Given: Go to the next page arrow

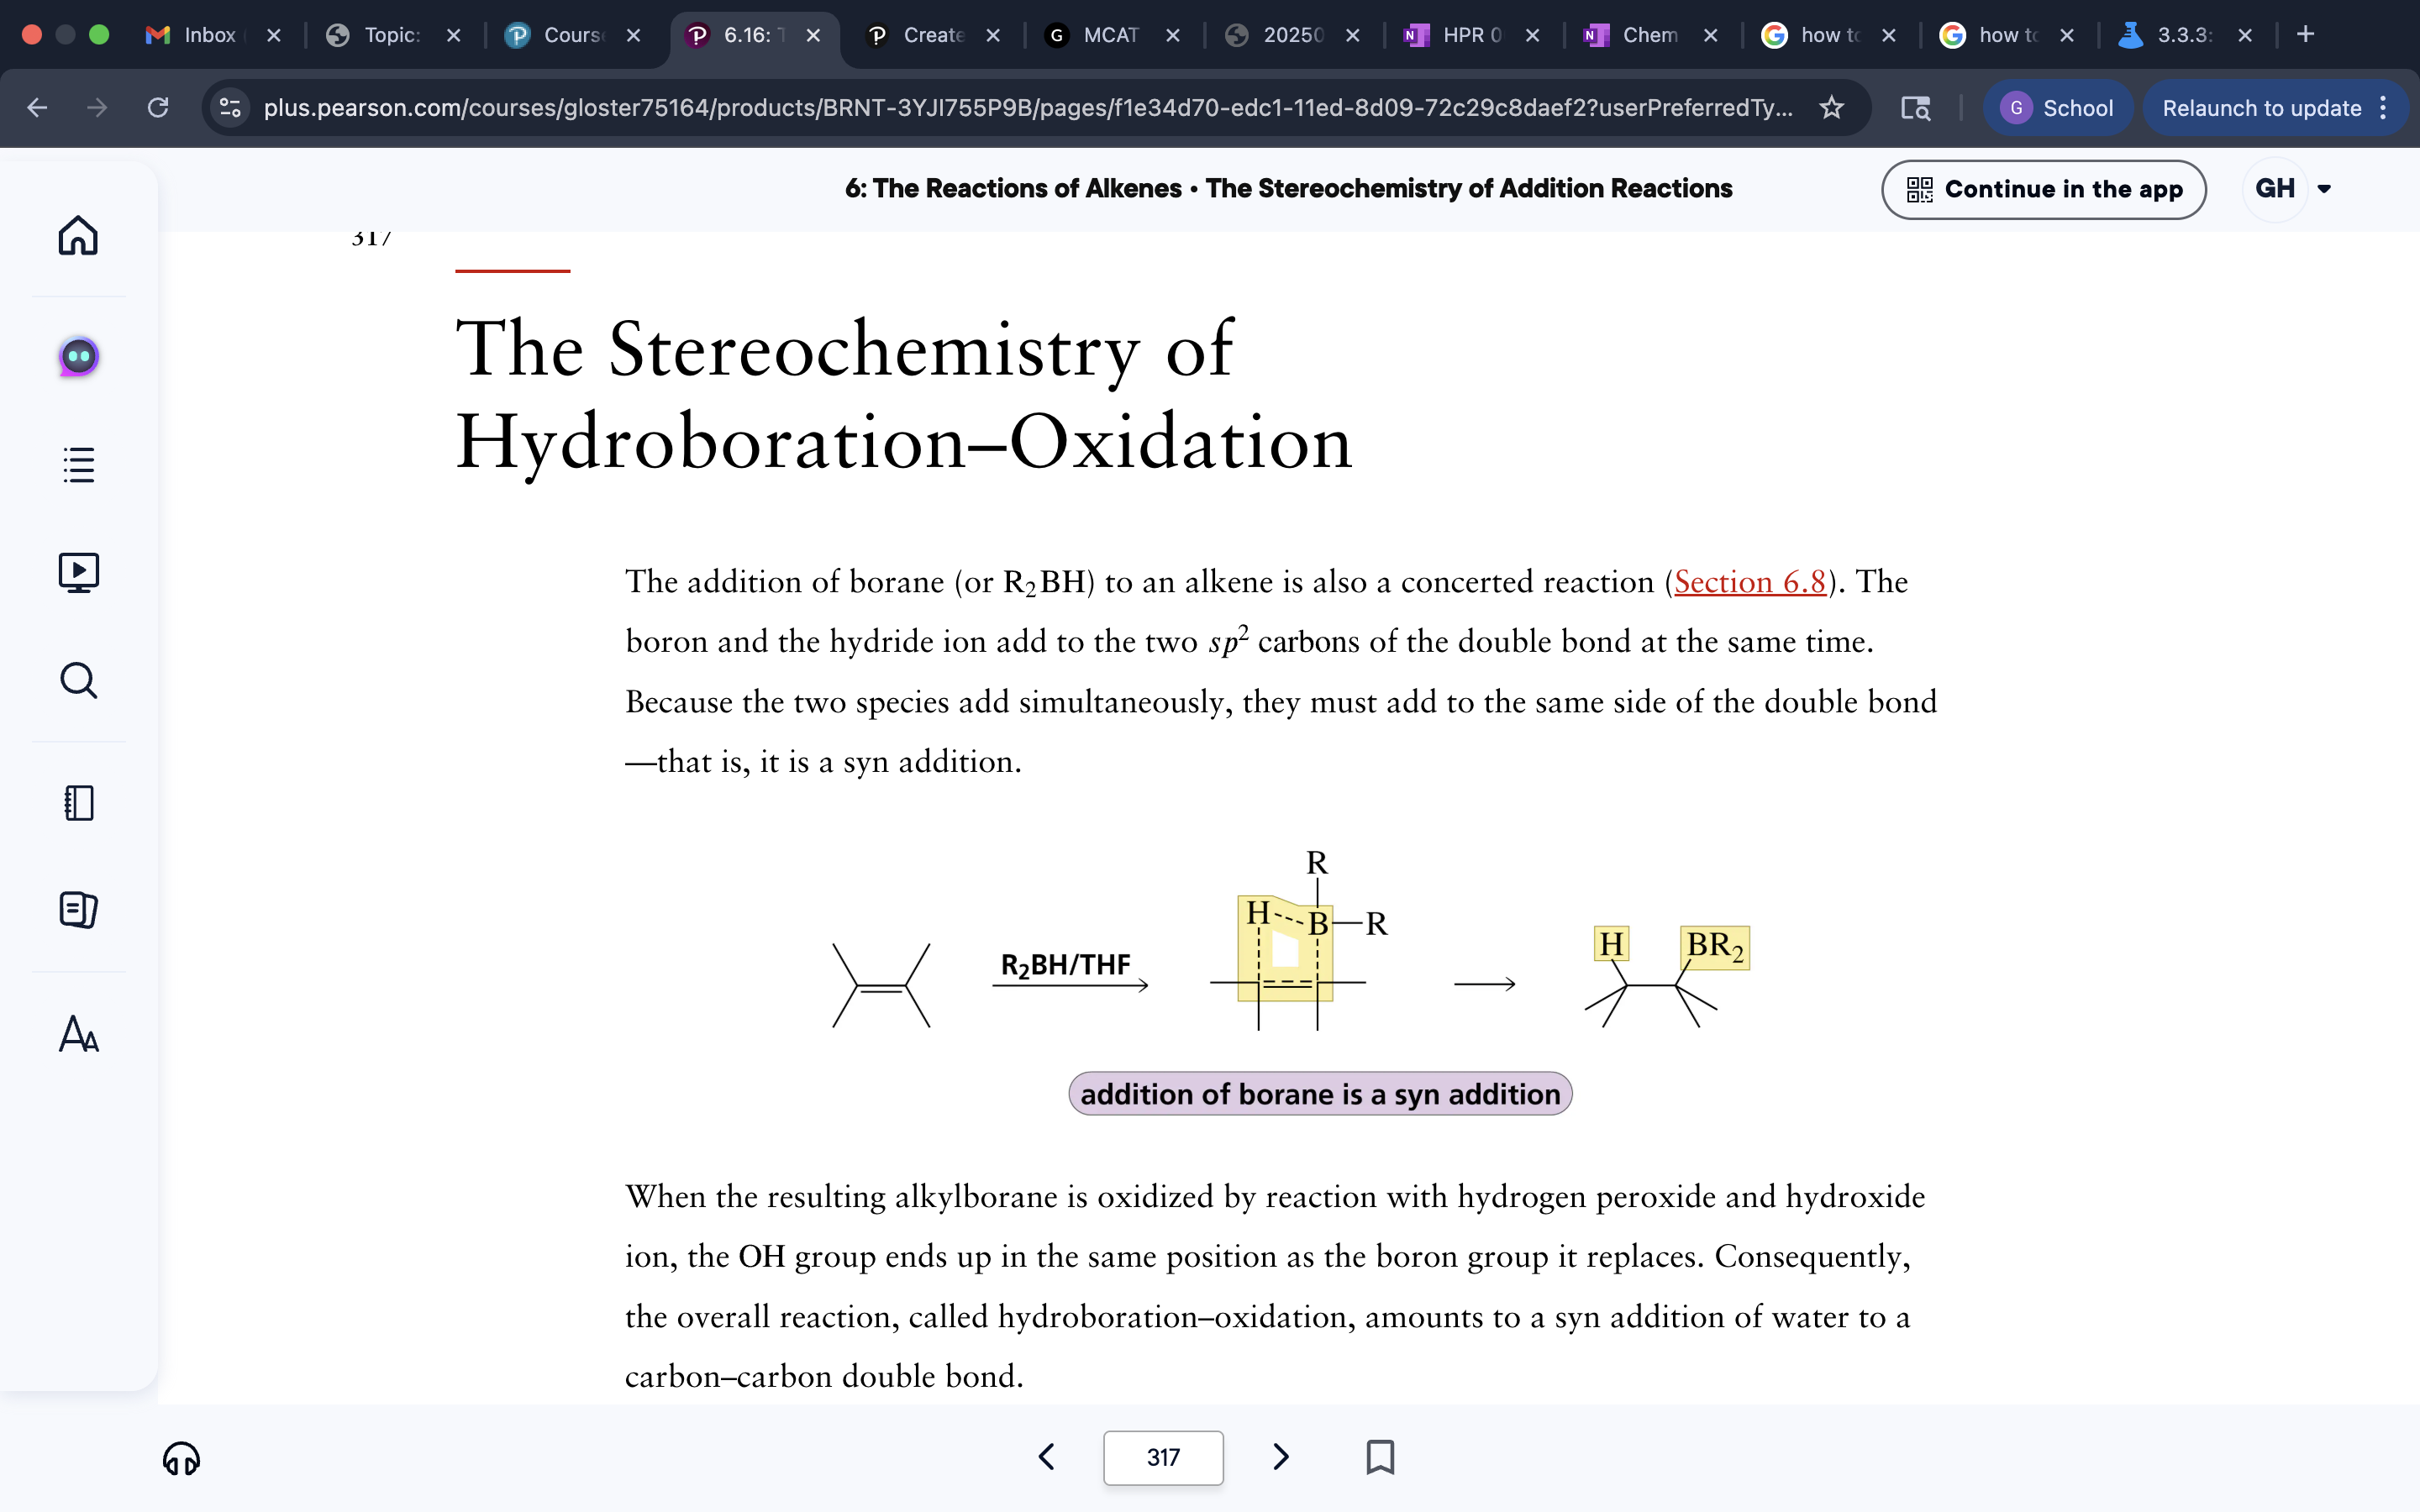Looking at the screenshot, I should (1281, 1457).
